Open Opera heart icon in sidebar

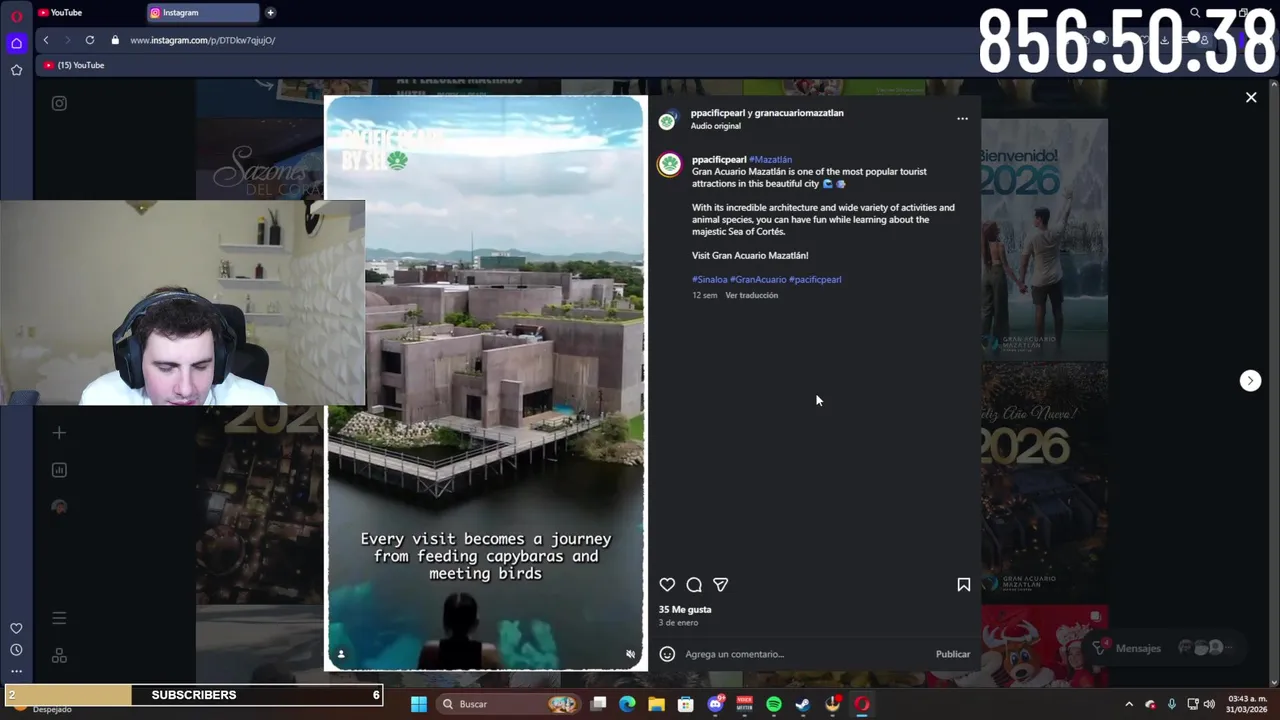[x=16, y=628]
